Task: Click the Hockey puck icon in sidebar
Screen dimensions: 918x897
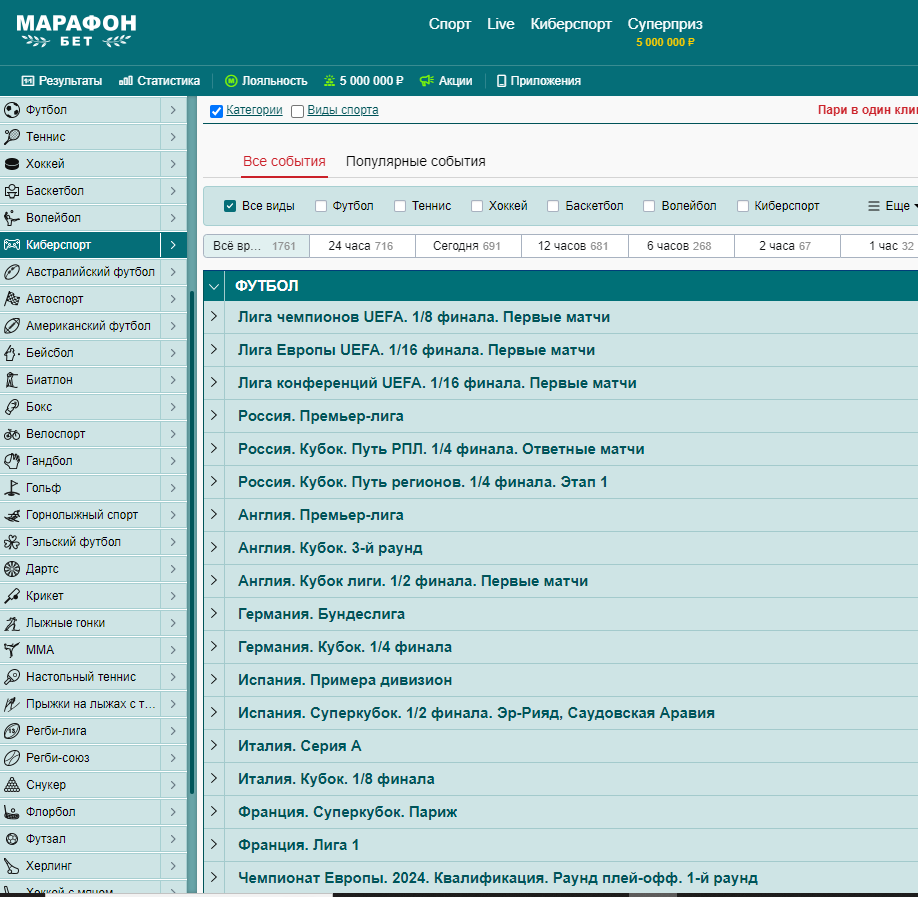Action: (x=12, y=164)
